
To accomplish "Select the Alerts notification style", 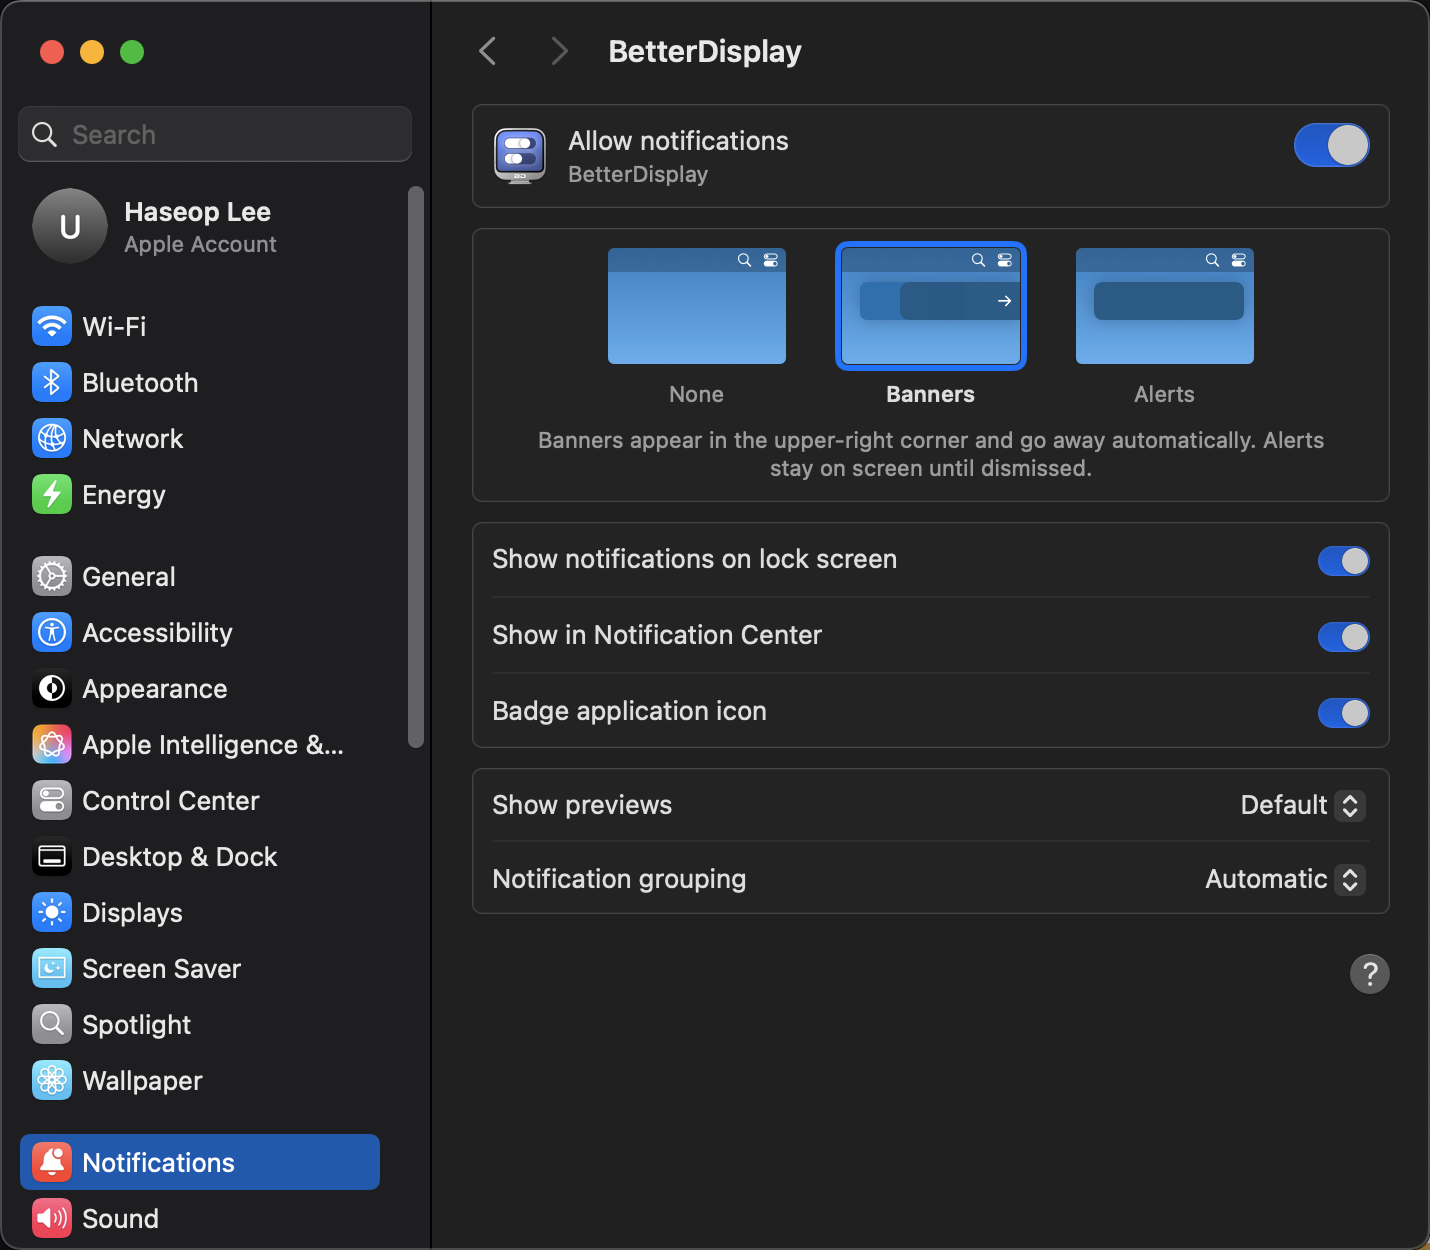I will point(1165,306).
